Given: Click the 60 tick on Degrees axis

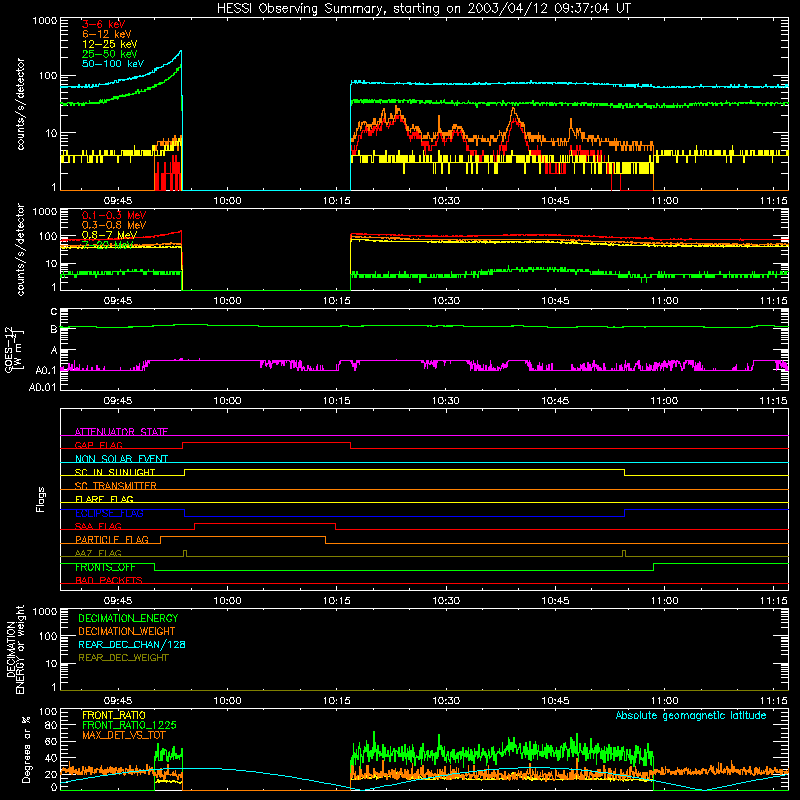Looking at the screenshot, I should click(x=51, y=742).
